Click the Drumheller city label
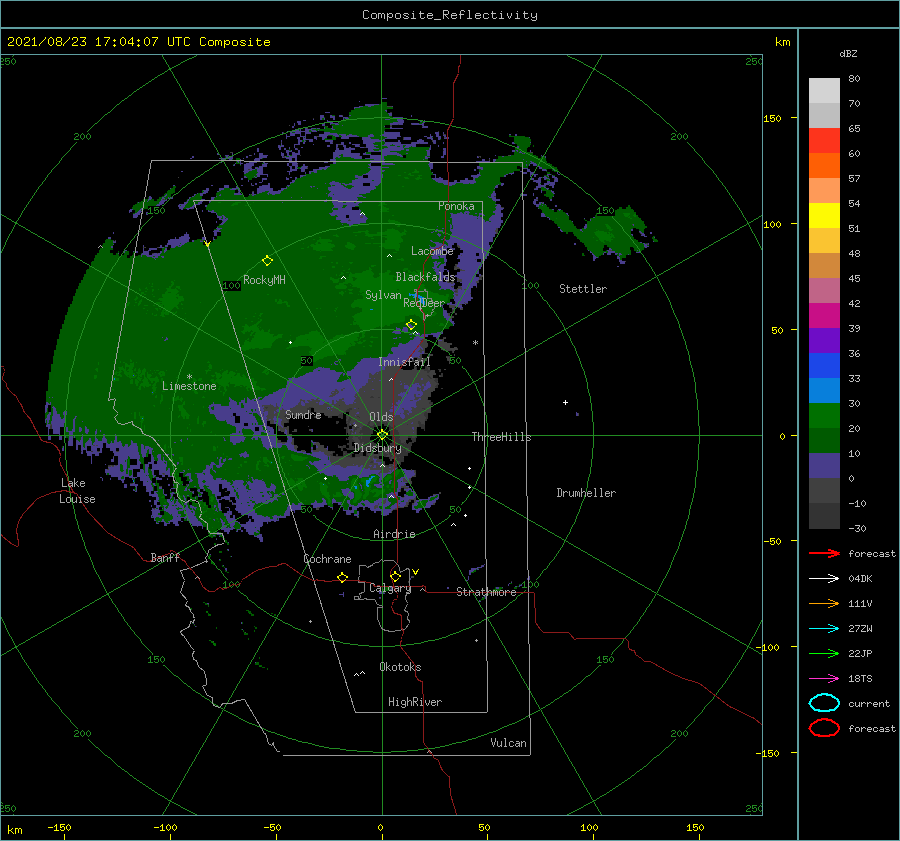 586,493
